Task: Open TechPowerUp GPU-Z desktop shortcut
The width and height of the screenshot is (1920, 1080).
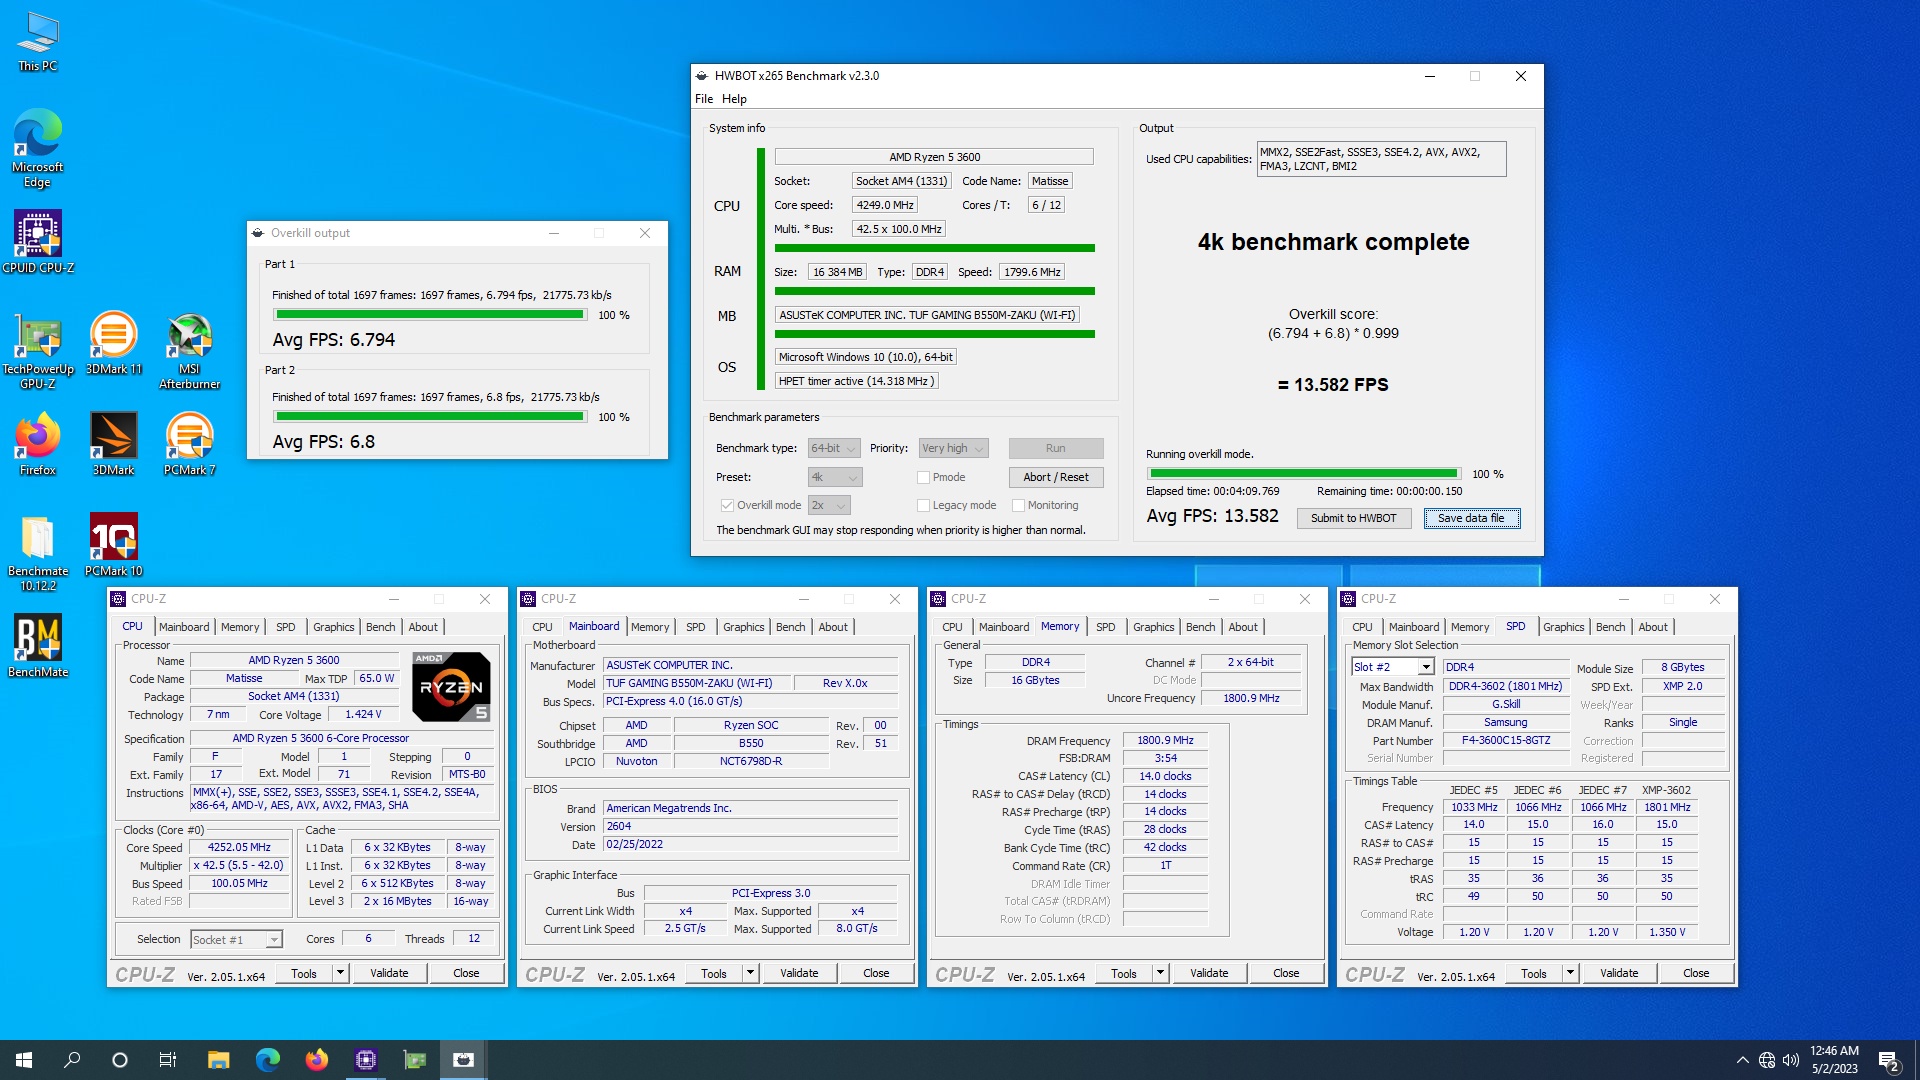Action: point(38,350)
